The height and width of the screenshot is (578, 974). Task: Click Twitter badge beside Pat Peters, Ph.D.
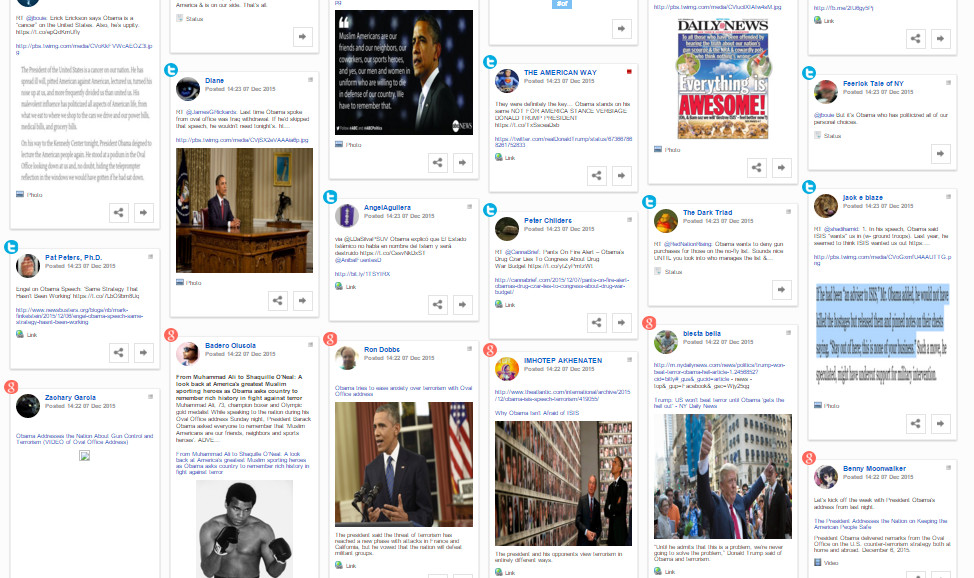(11, 247)
